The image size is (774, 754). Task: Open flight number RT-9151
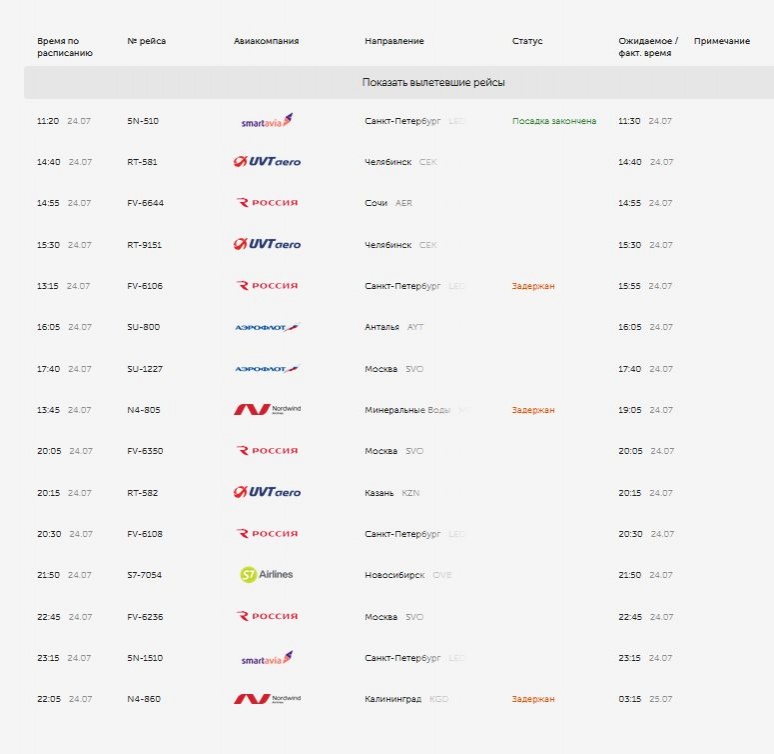(144, 245)
